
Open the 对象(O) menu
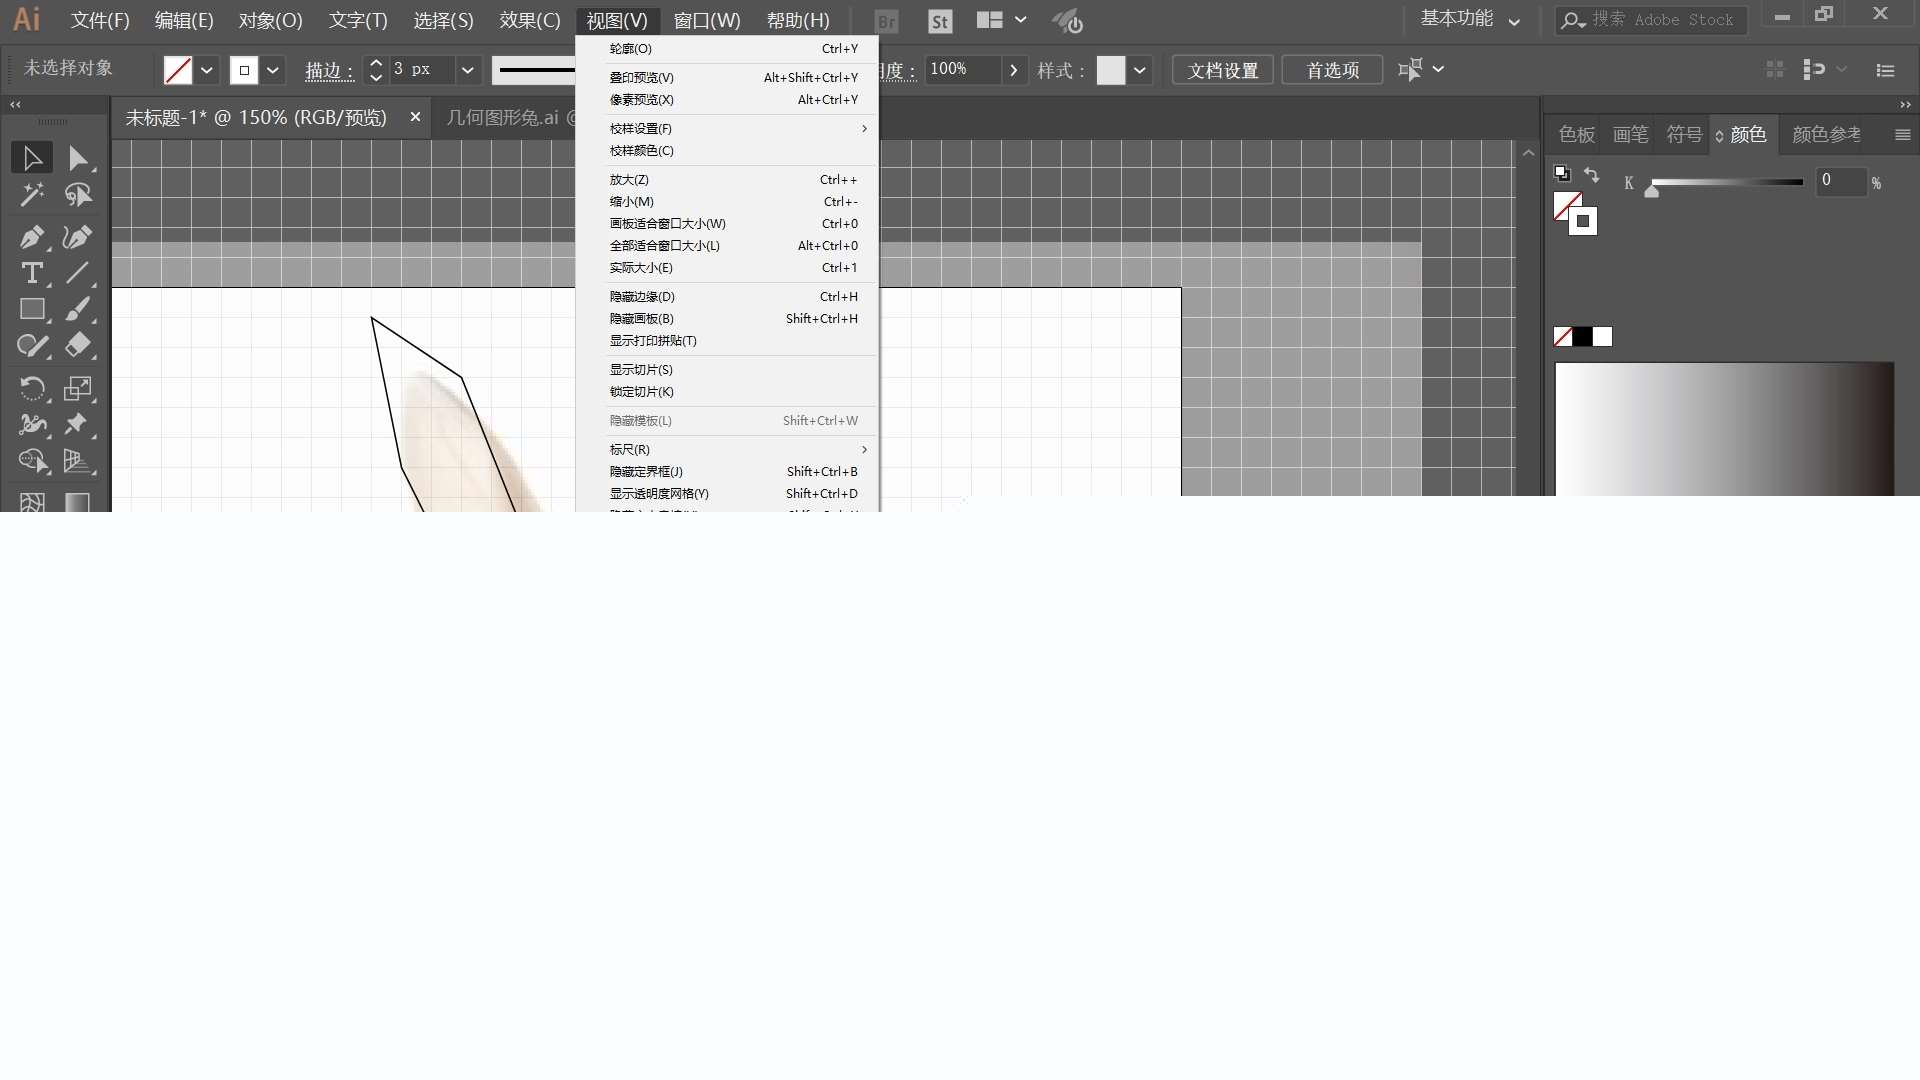click(x=270, y=21)
